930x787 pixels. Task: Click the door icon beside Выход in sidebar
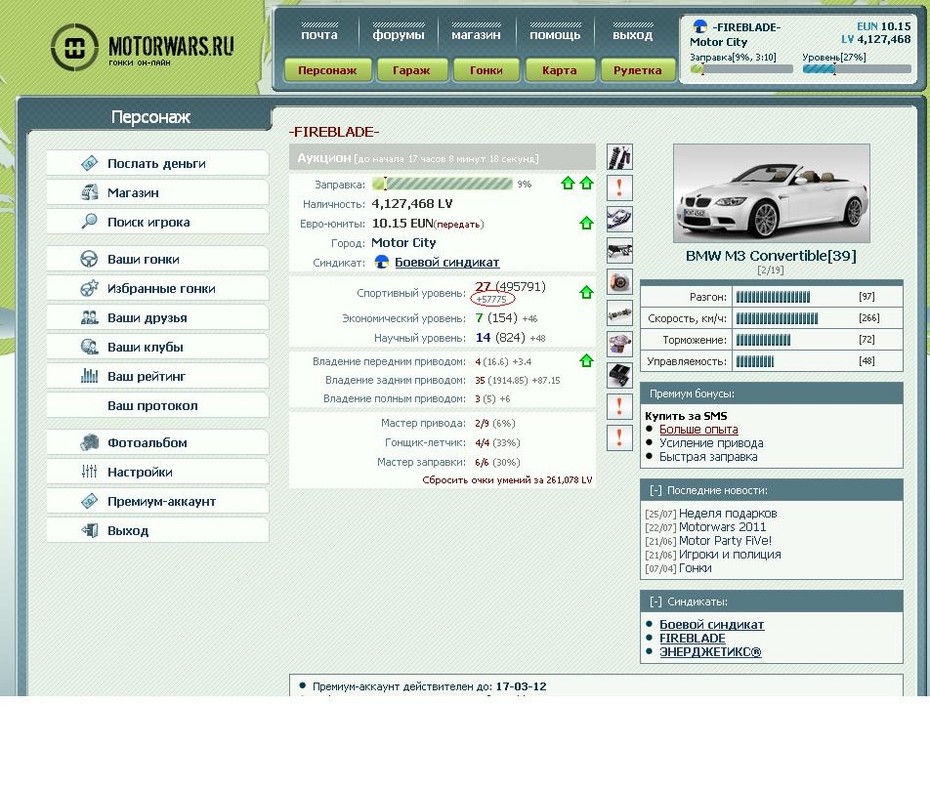click(89, 530)
